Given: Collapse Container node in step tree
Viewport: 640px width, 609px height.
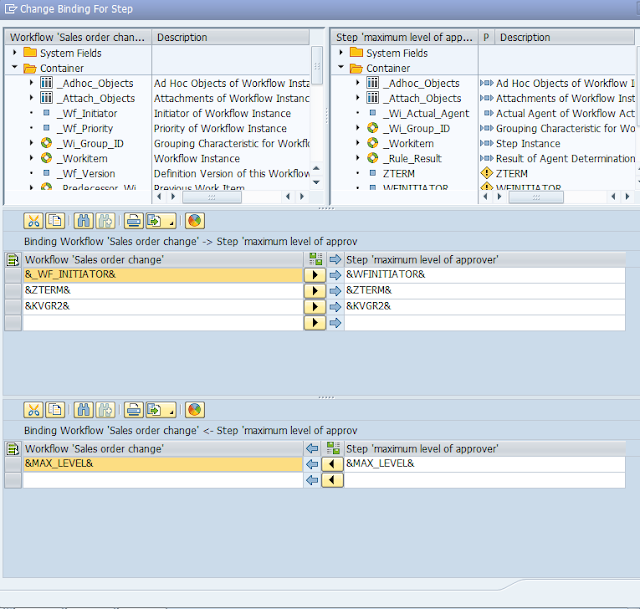Looking at the screenshot, I should click(341, 67).
